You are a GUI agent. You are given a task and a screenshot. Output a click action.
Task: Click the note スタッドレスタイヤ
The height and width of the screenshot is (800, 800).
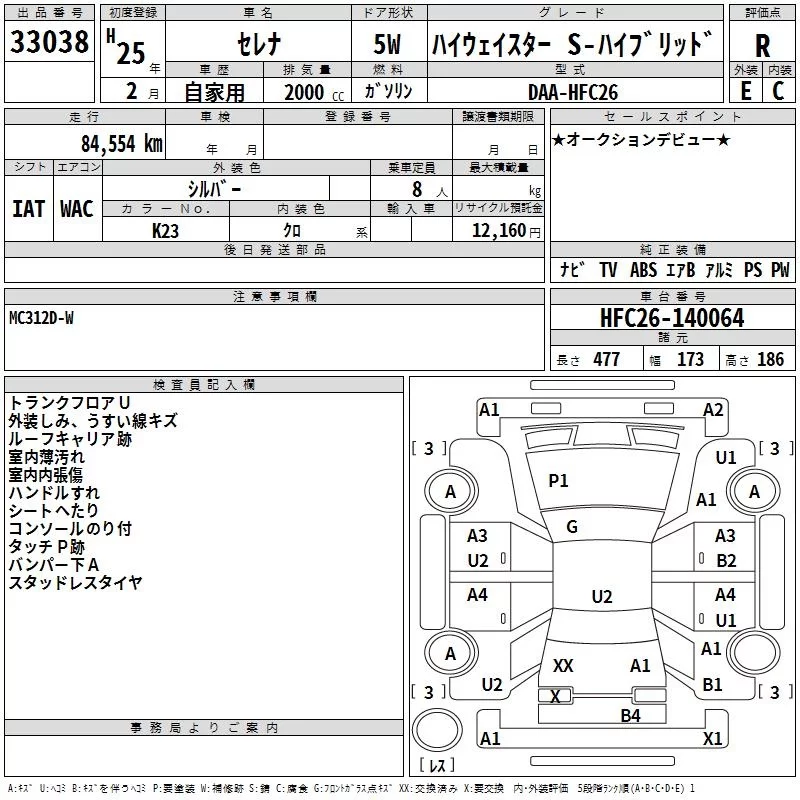tap(76, 582)
